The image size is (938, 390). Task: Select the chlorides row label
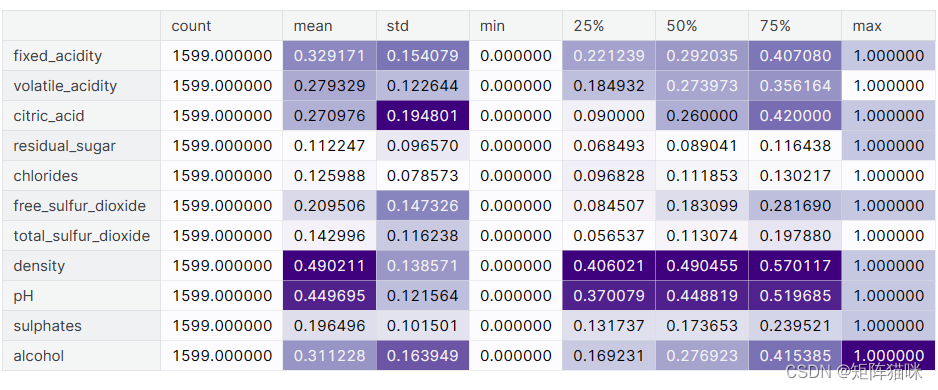coord(81,176)
